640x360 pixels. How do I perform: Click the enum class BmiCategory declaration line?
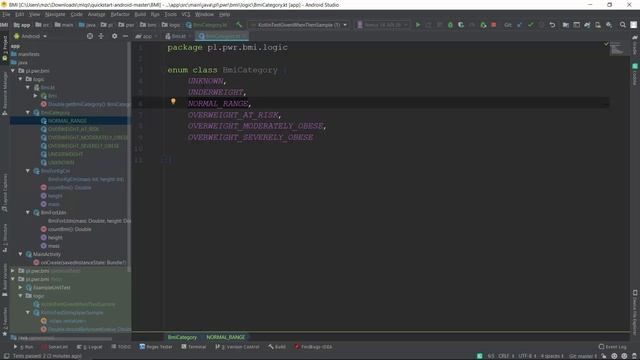[x=226, y=70]
